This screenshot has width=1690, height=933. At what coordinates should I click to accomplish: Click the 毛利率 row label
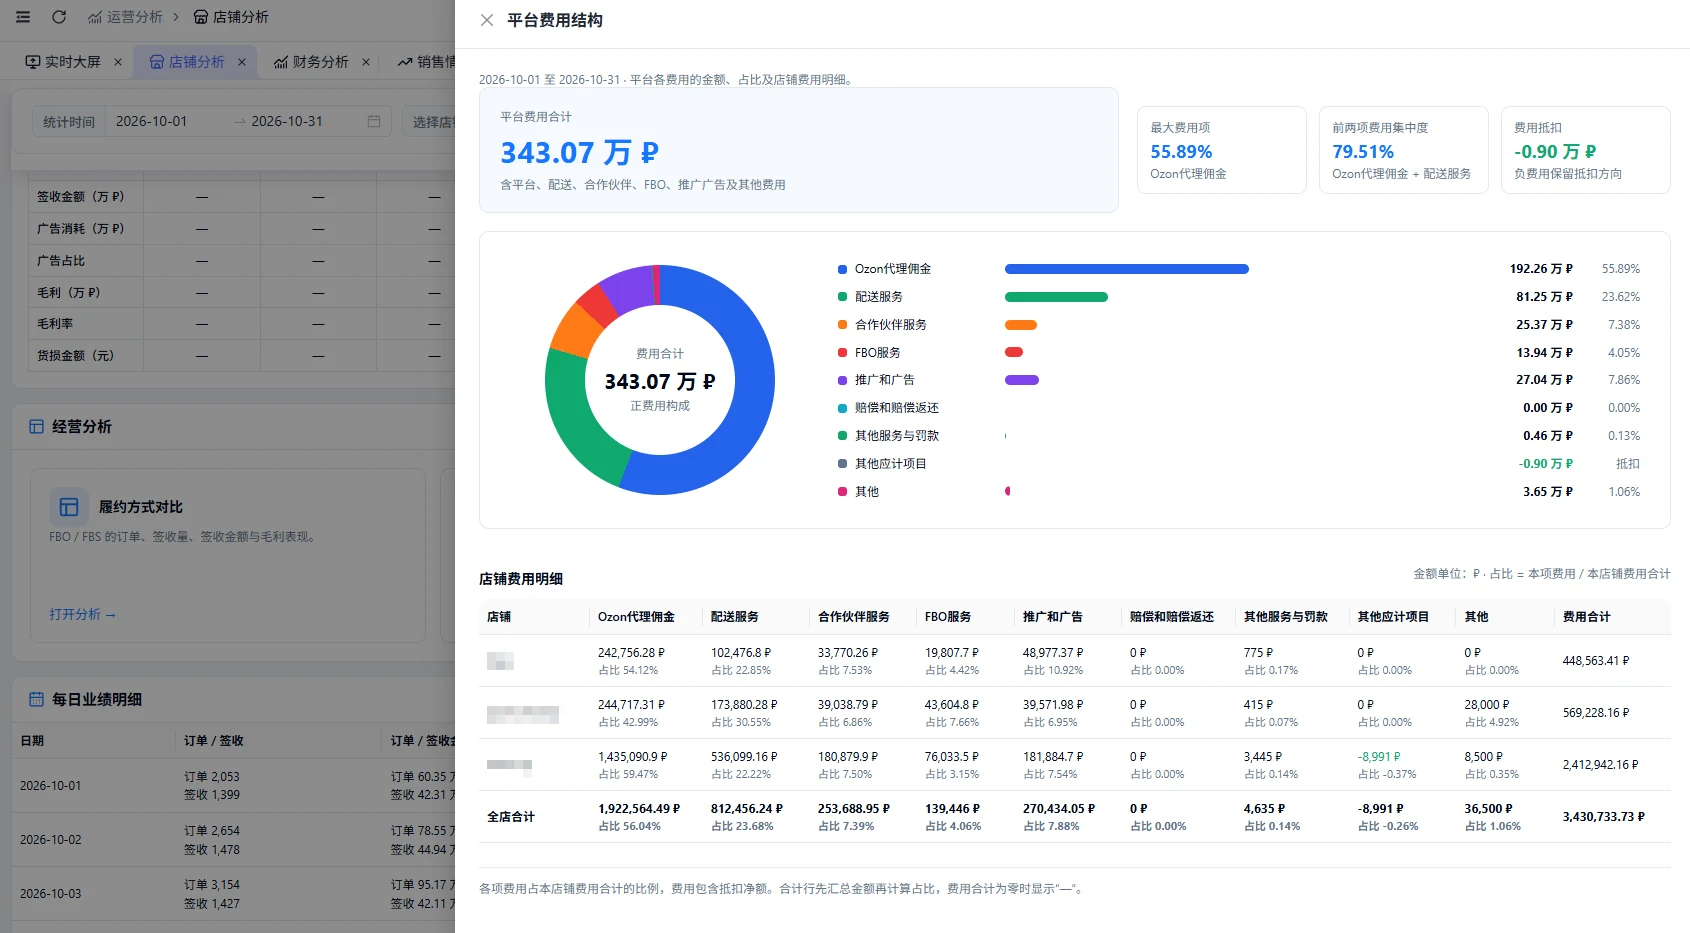click(x=55, y=324)
